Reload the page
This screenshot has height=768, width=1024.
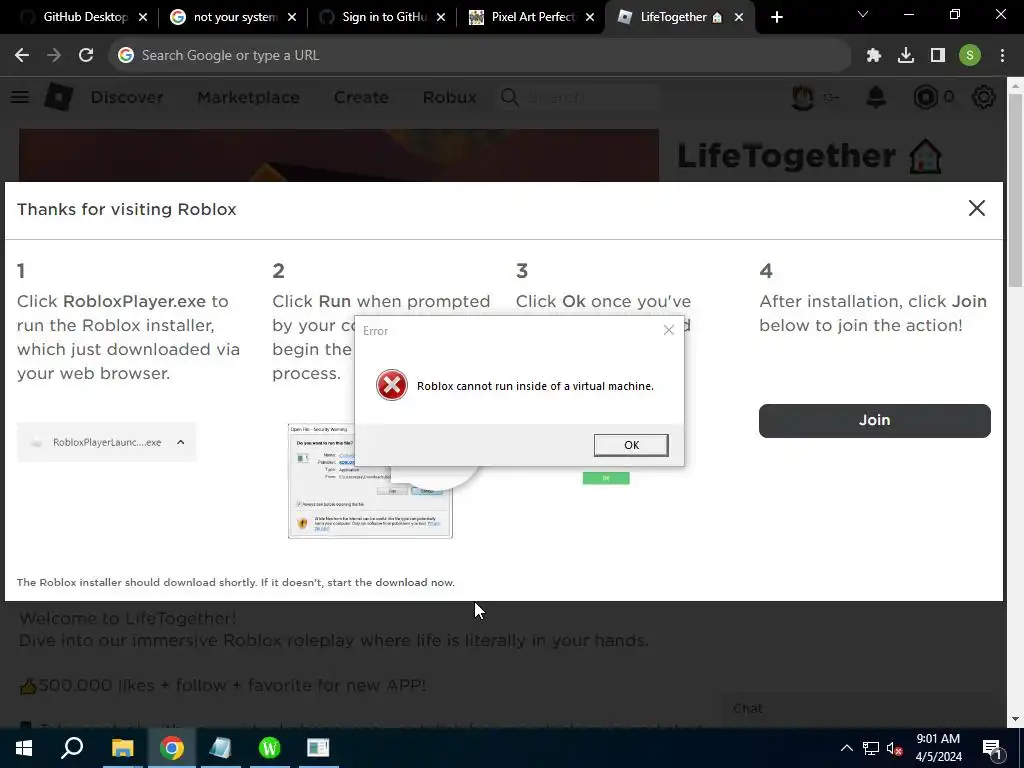[86, 56]
